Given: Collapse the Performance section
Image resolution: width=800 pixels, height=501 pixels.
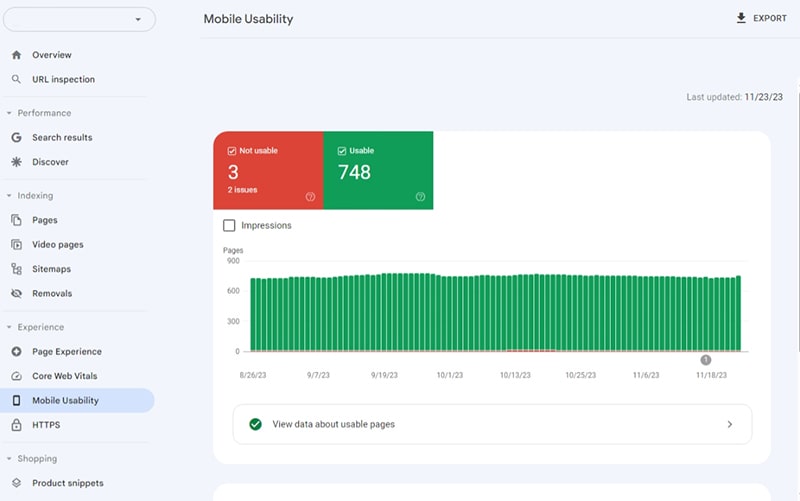Looking at the screenshot, I should click(x=9, y=113).
